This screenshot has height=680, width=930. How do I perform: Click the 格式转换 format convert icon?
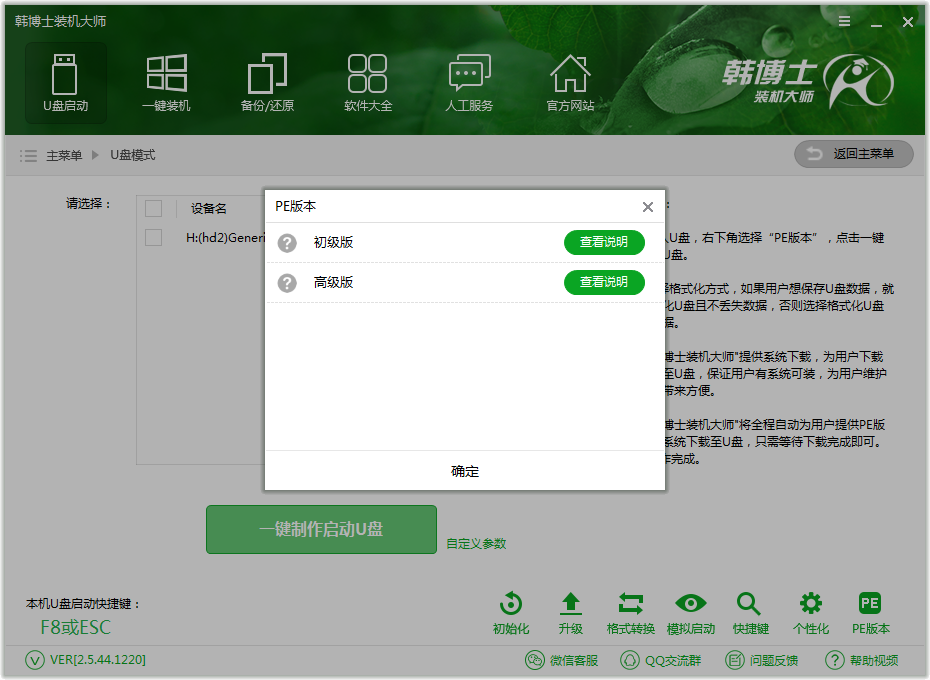tap(630, 603)
